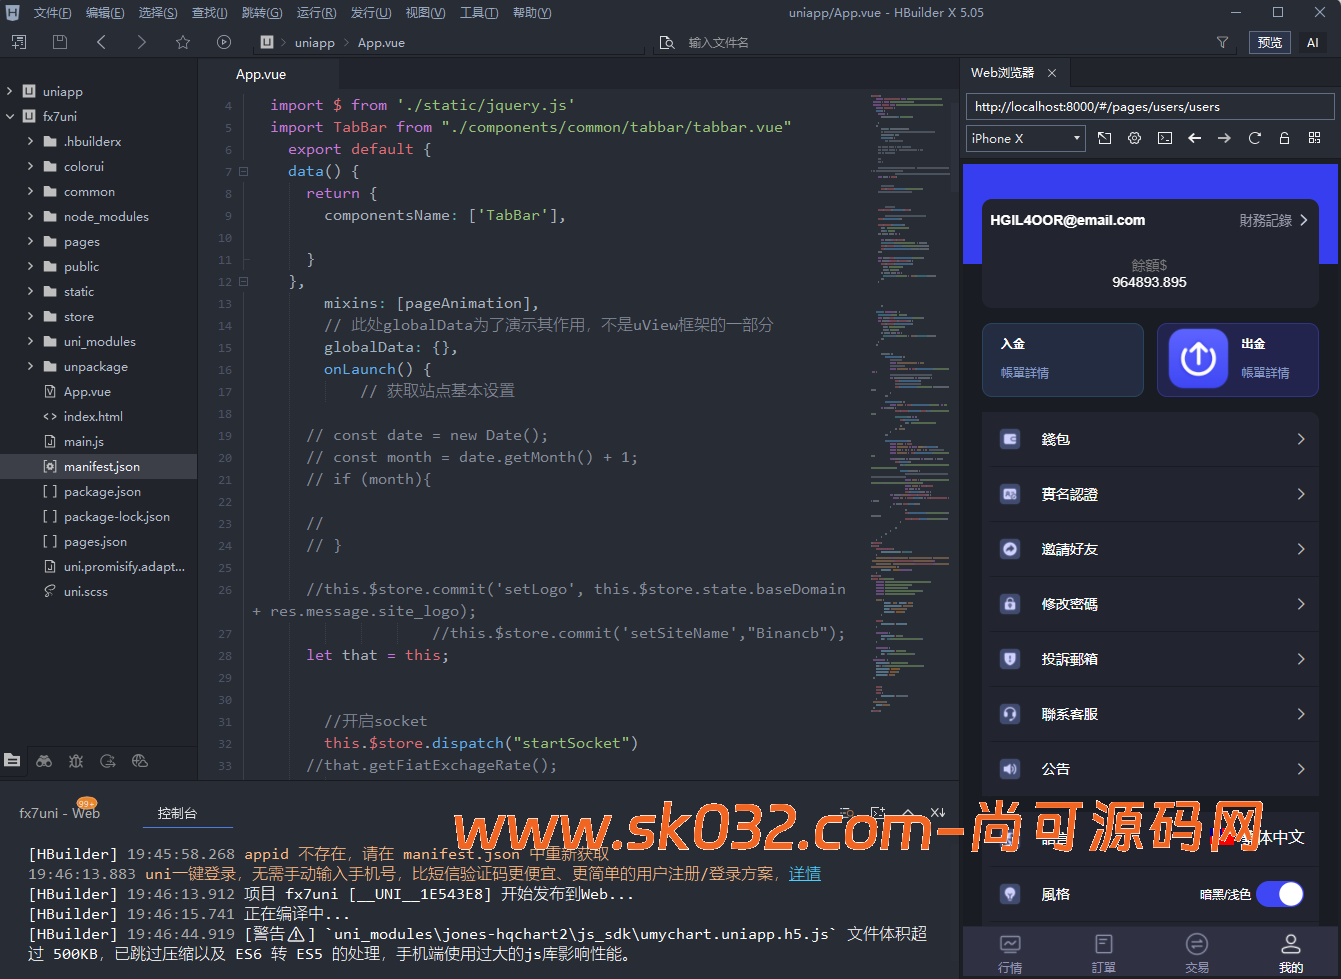This screenshot has height=979, width=1341.
Task: Click the Web browser forward arrow
Action: (1224, 138)
